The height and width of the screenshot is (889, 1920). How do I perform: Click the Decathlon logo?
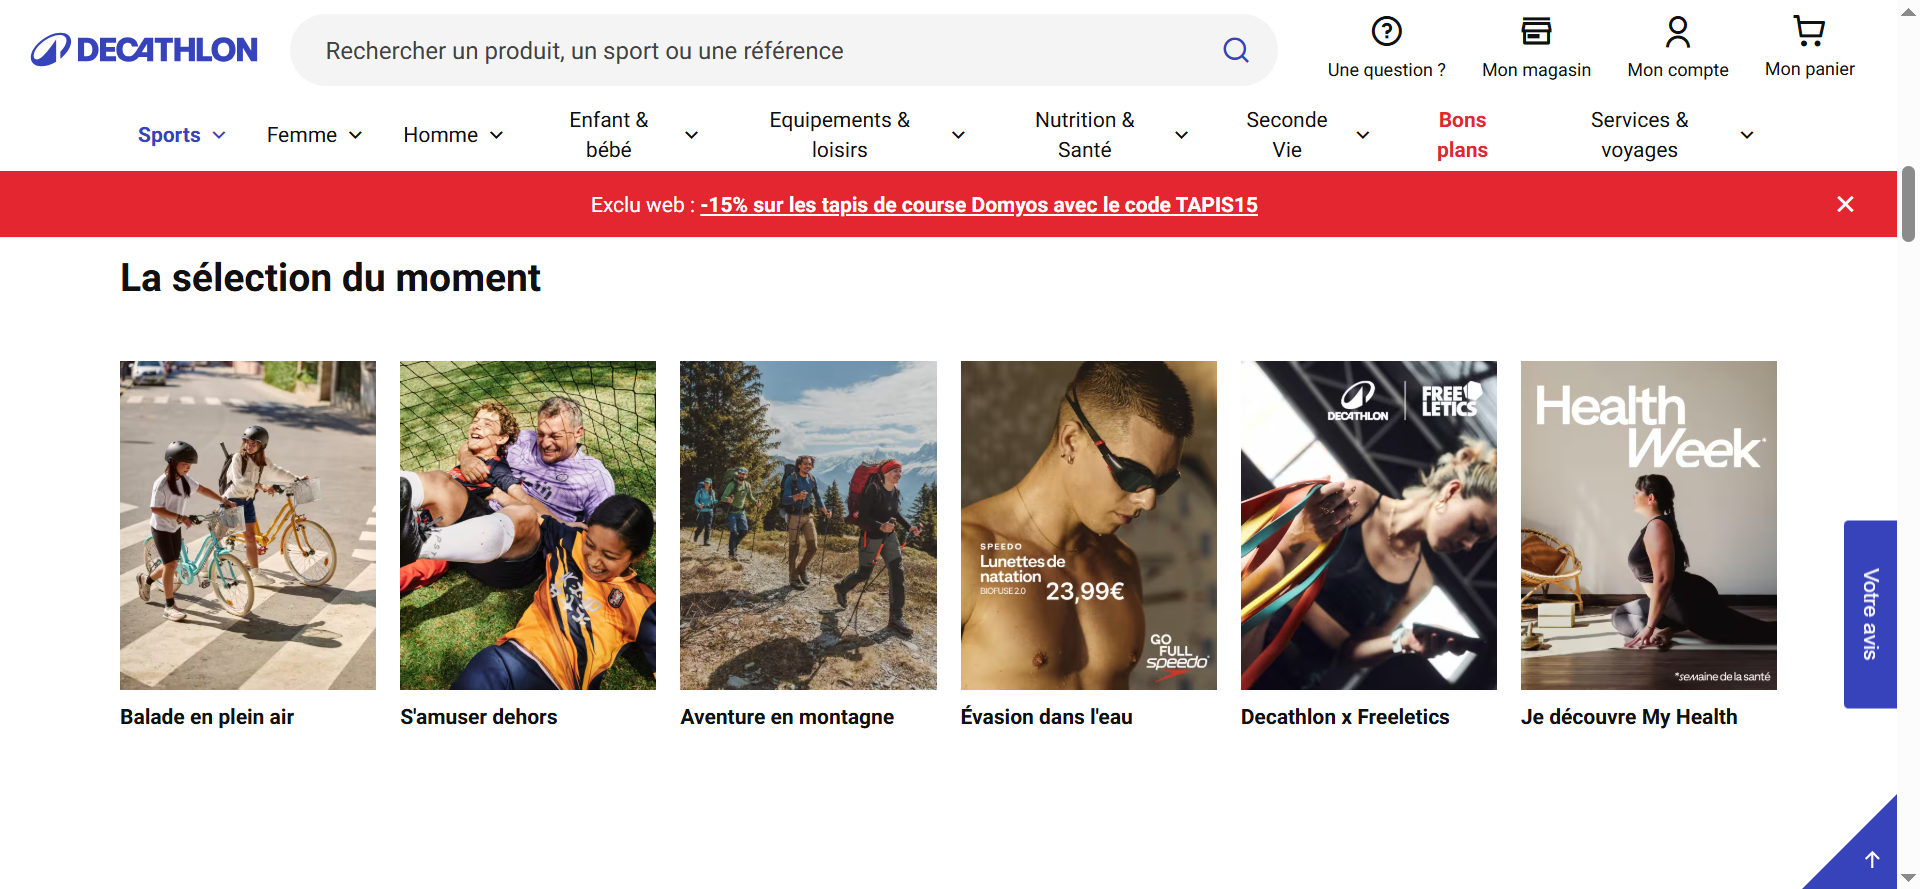pos(144,50)
